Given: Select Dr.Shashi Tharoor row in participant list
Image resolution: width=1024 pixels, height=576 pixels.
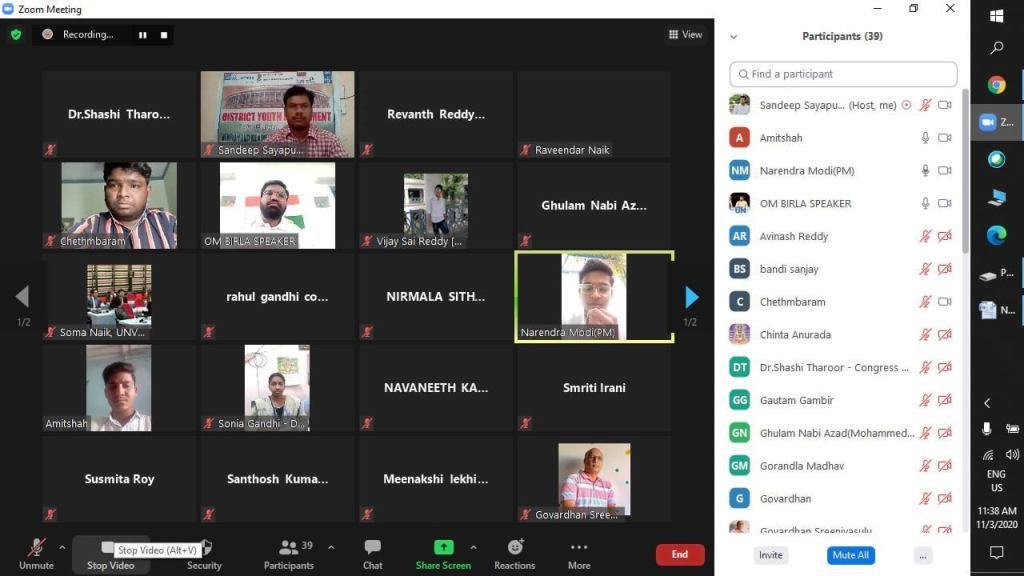Looking at the screenshot, I should tap(842, 367).
